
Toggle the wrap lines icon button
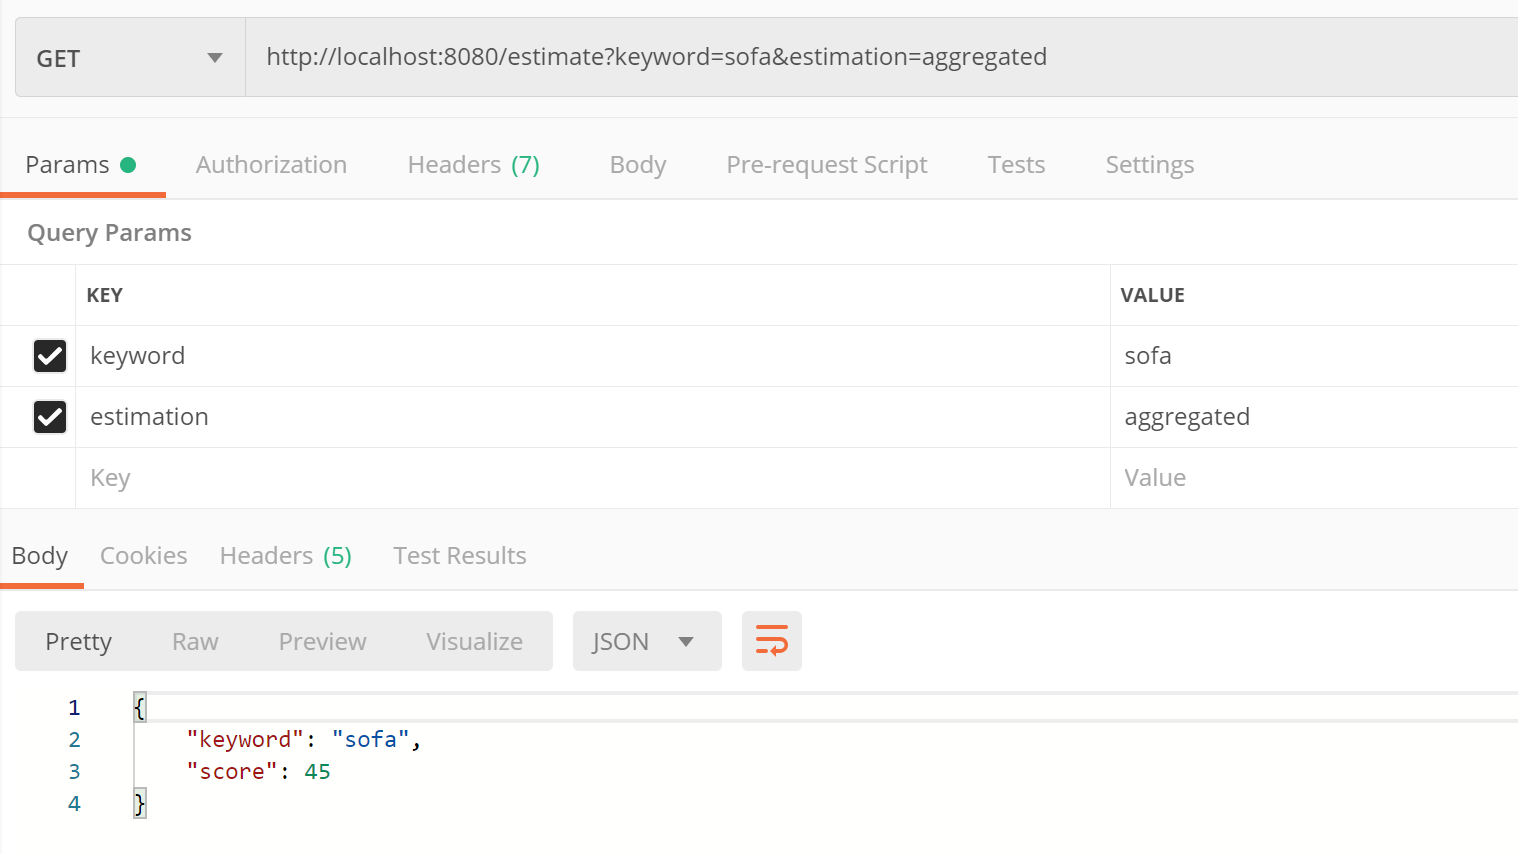pyautogui.click(x=771, y=641)
